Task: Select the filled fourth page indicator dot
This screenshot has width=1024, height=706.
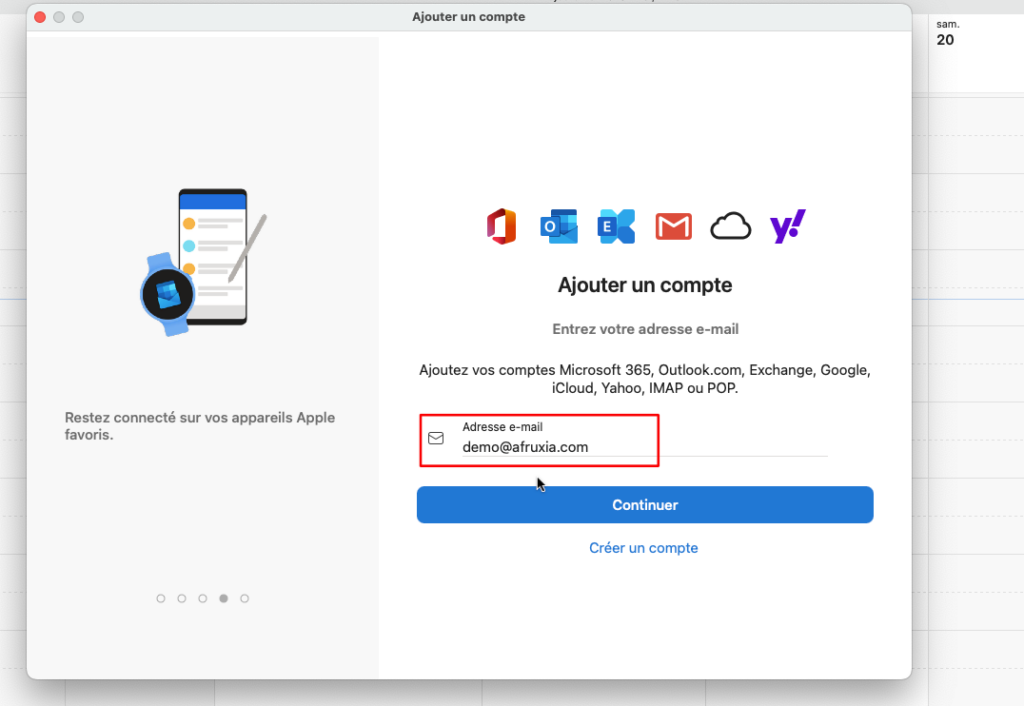Action: [x=224, y=598]
